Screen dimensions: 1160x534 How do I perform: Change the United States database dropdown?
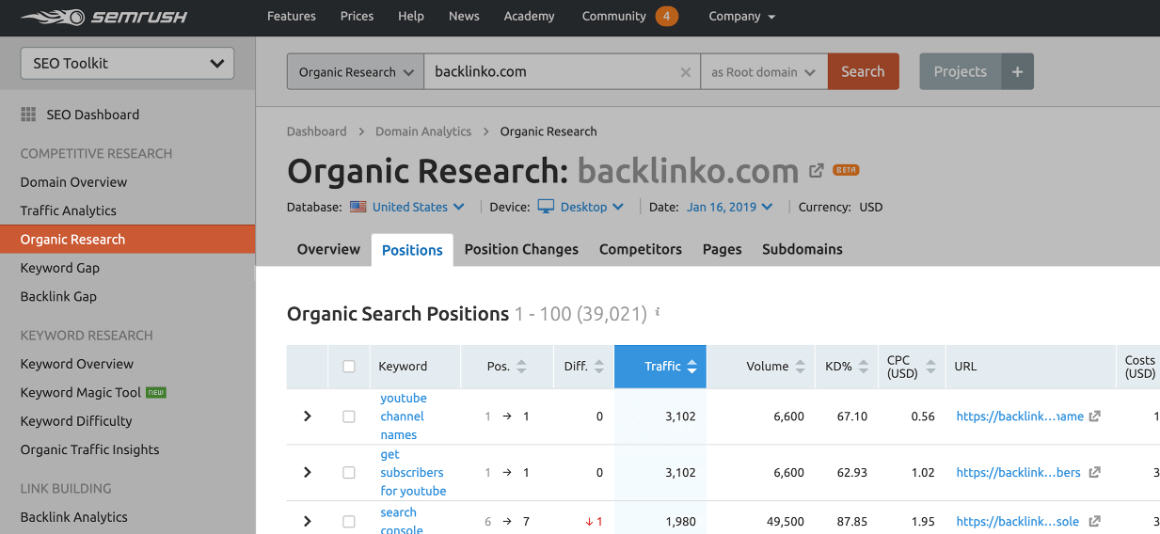[418, 207]
